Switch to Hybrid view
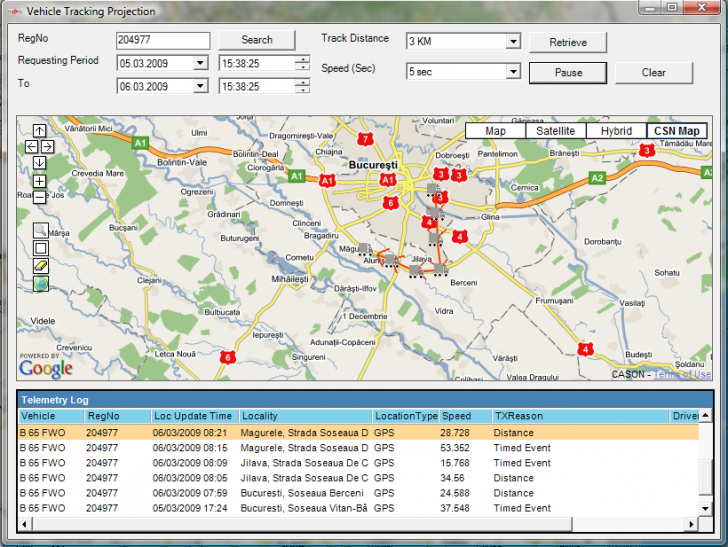The width and height of the screenshot is (728, 547). click(x=616, y=131)
